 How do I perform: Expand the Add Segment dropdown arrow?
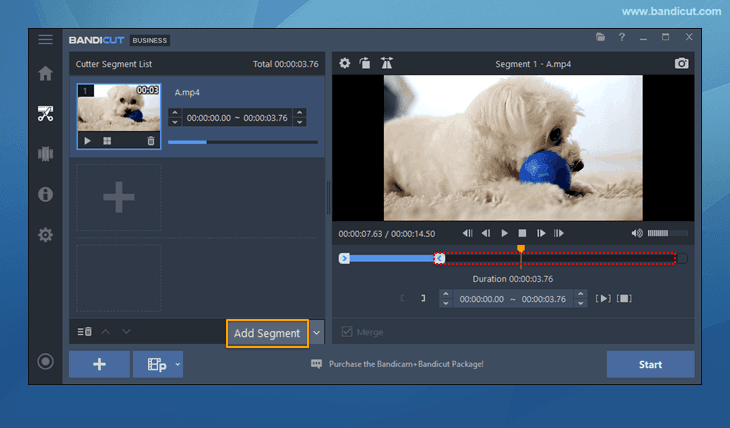point(317,333)
